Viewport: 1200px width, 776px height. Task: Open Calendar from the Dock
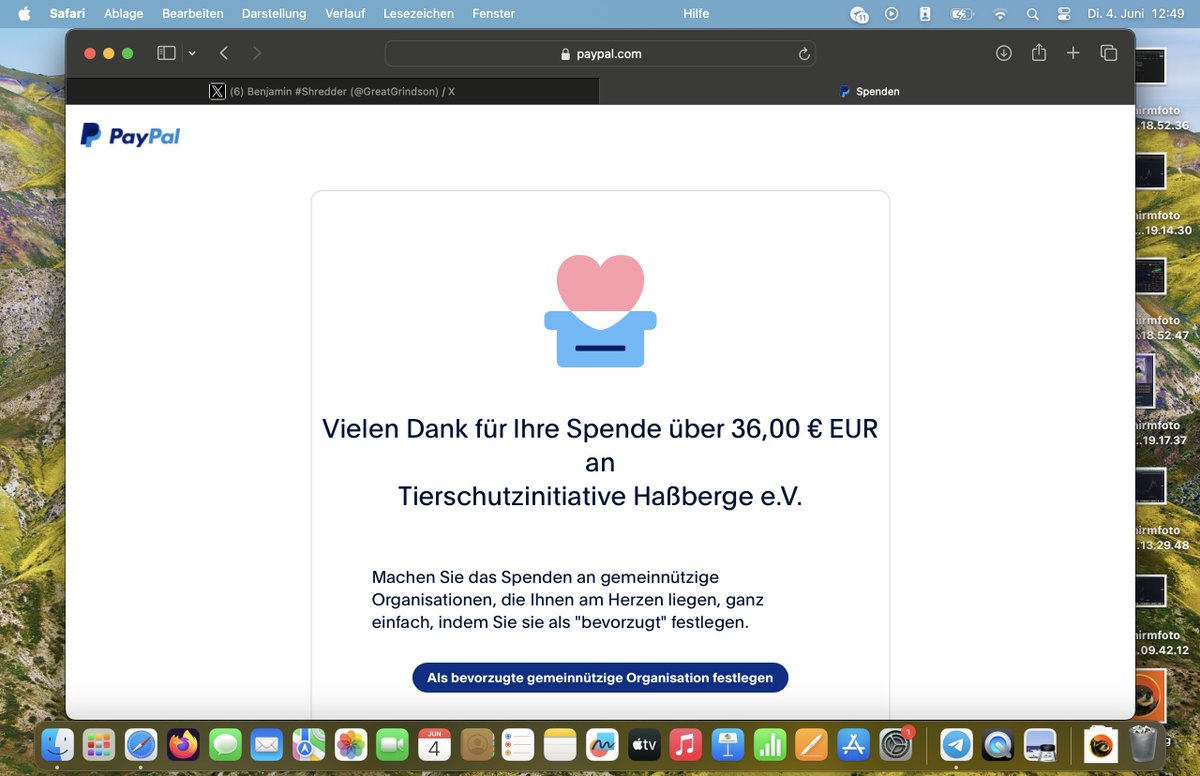pyautogui.click(x=435, y=744)
